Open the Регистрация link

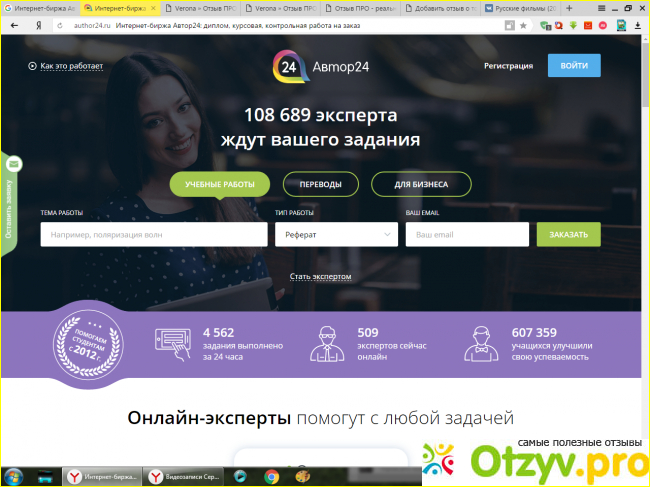[x=508, y=66]
